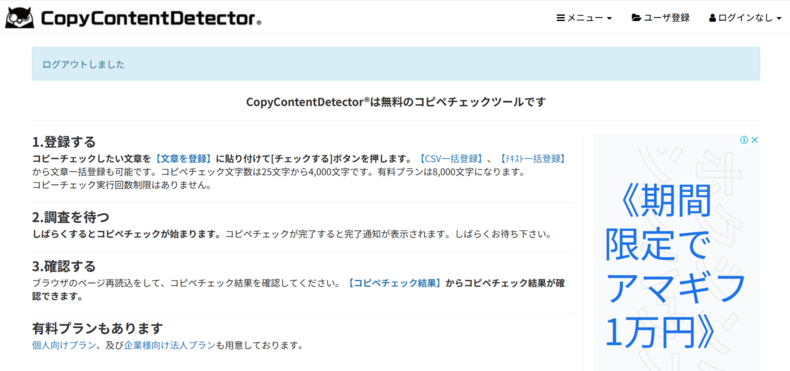Open the ログインなし account menu

coord(746,18)
